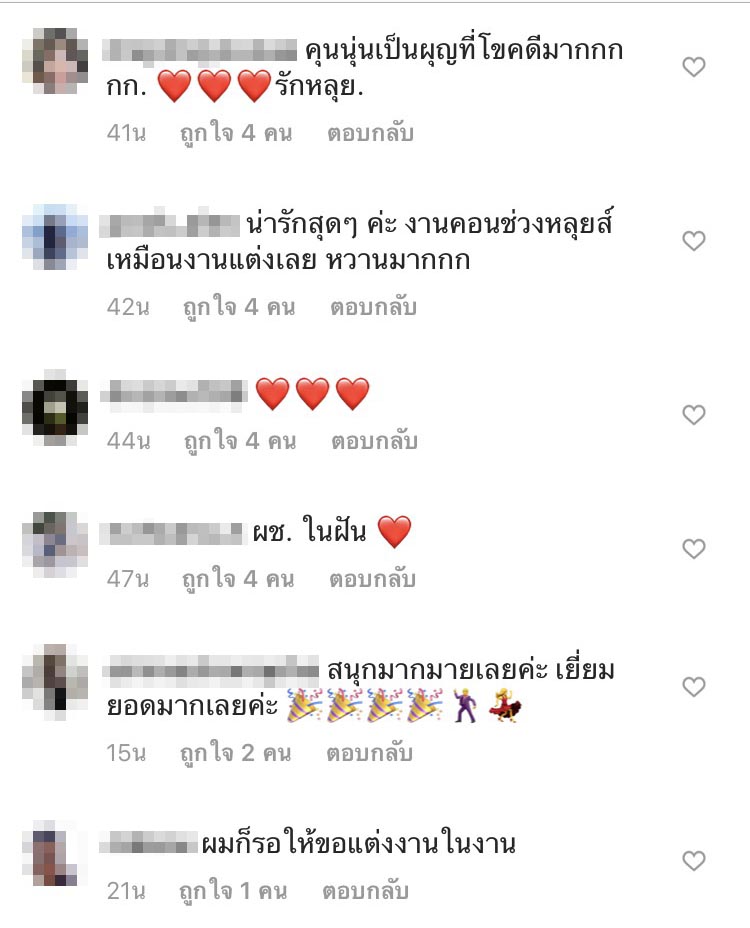Open avatar of the ผช. ในฝัน commenter

coord(55,545)
